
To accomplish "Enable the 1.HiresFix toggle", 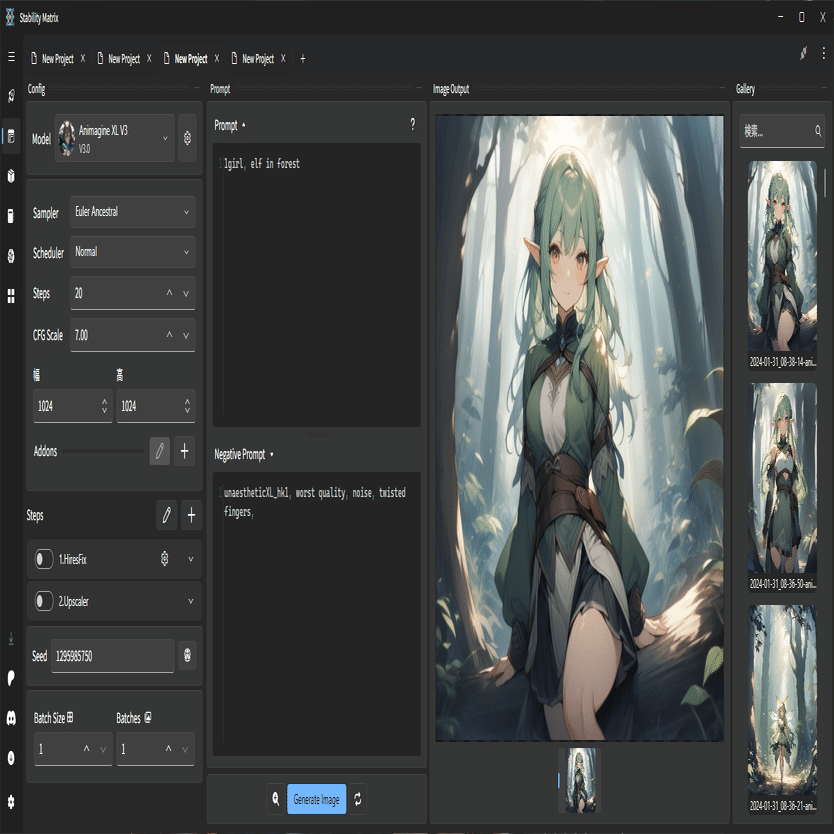I will (43, 559).
